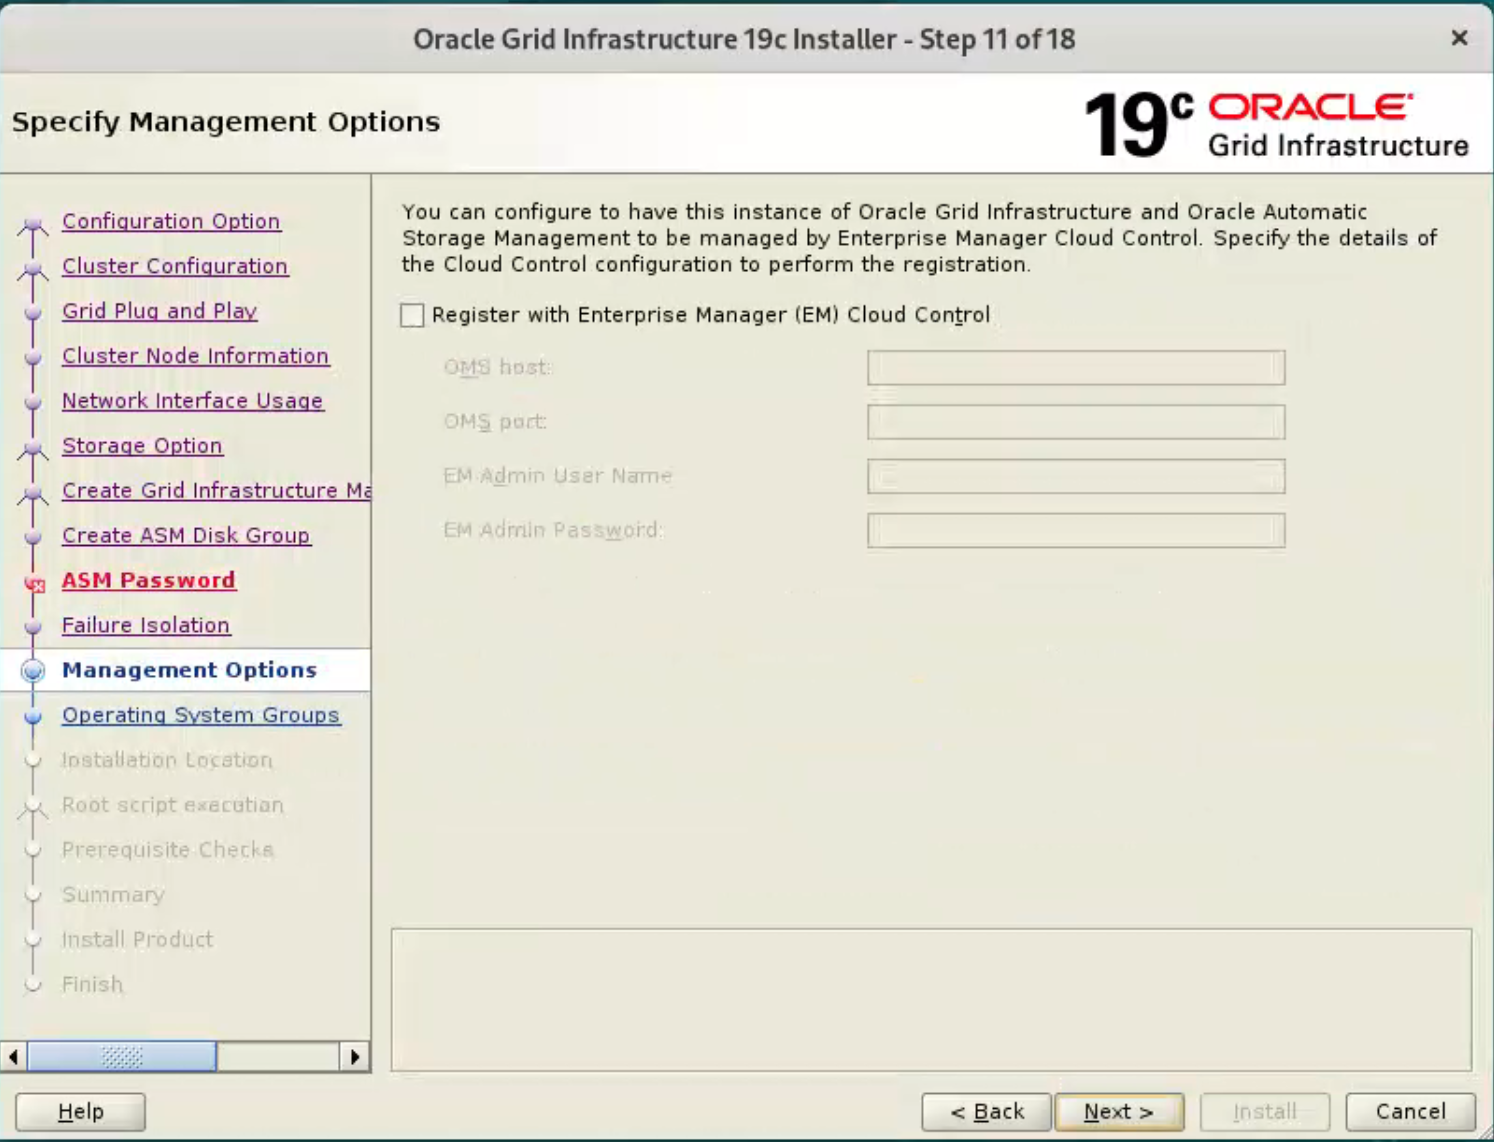The height and width of the screenshot is (1142, 1494).
Task: Select the current Management Options step
Action: pos(189,670)
